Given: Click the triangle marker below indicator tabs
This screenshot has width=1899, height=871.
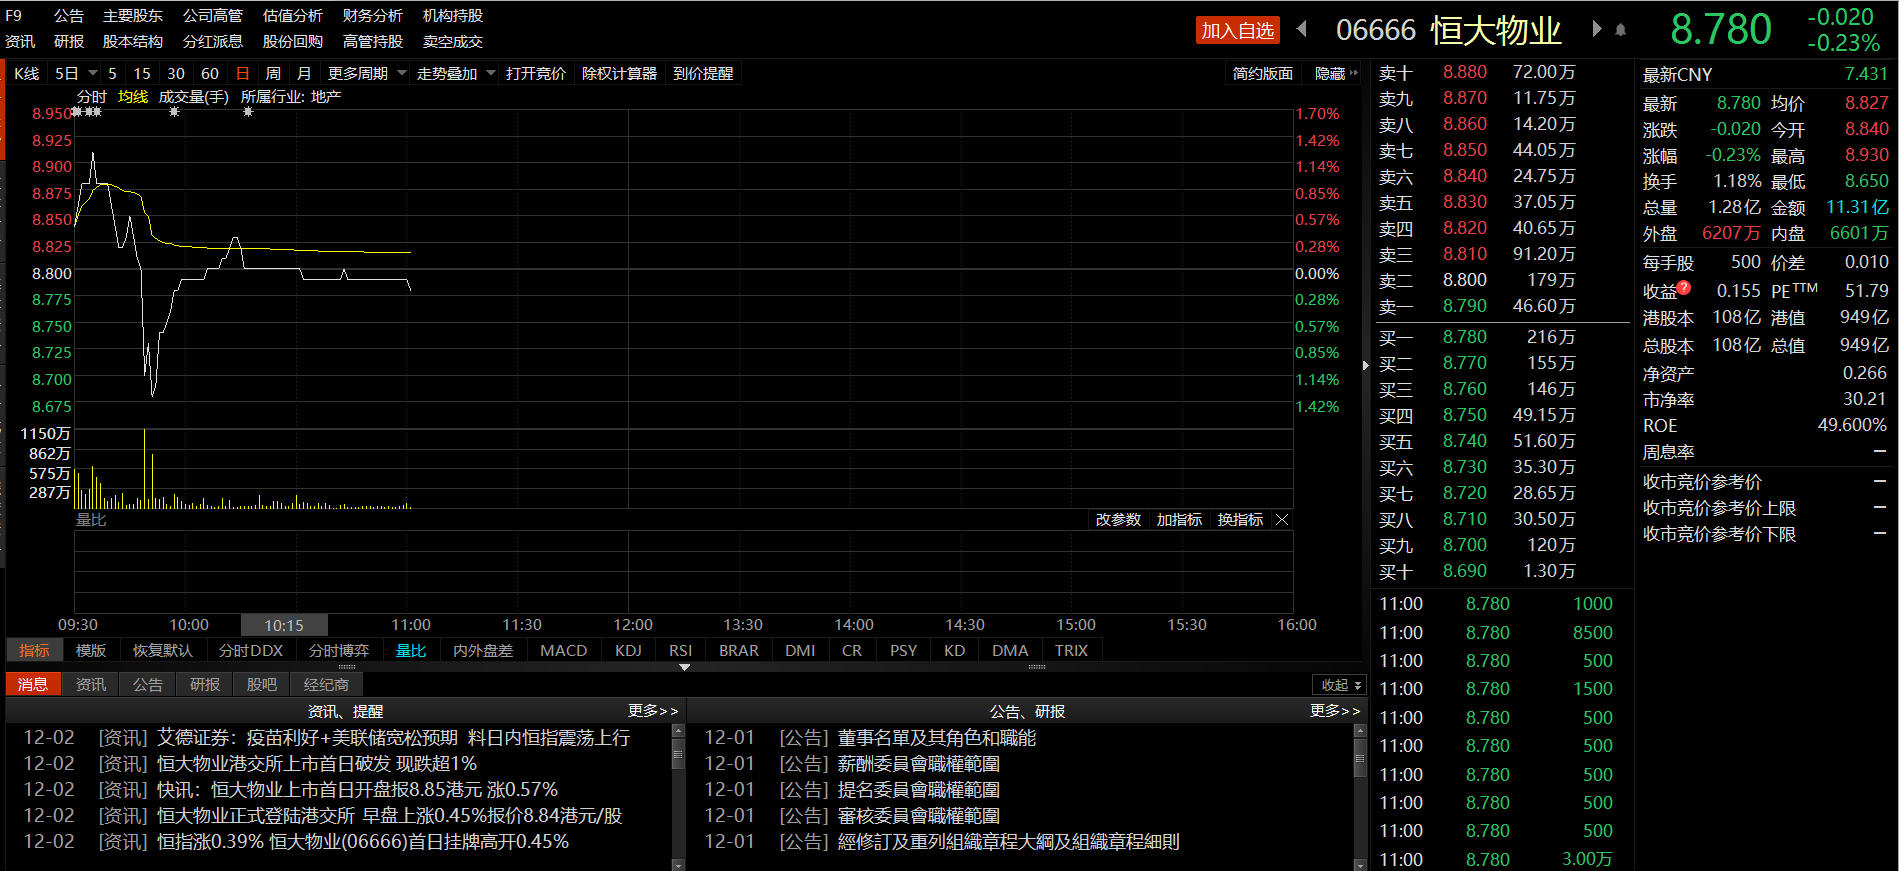Looking at the screenshot, I should pos(684,667).
